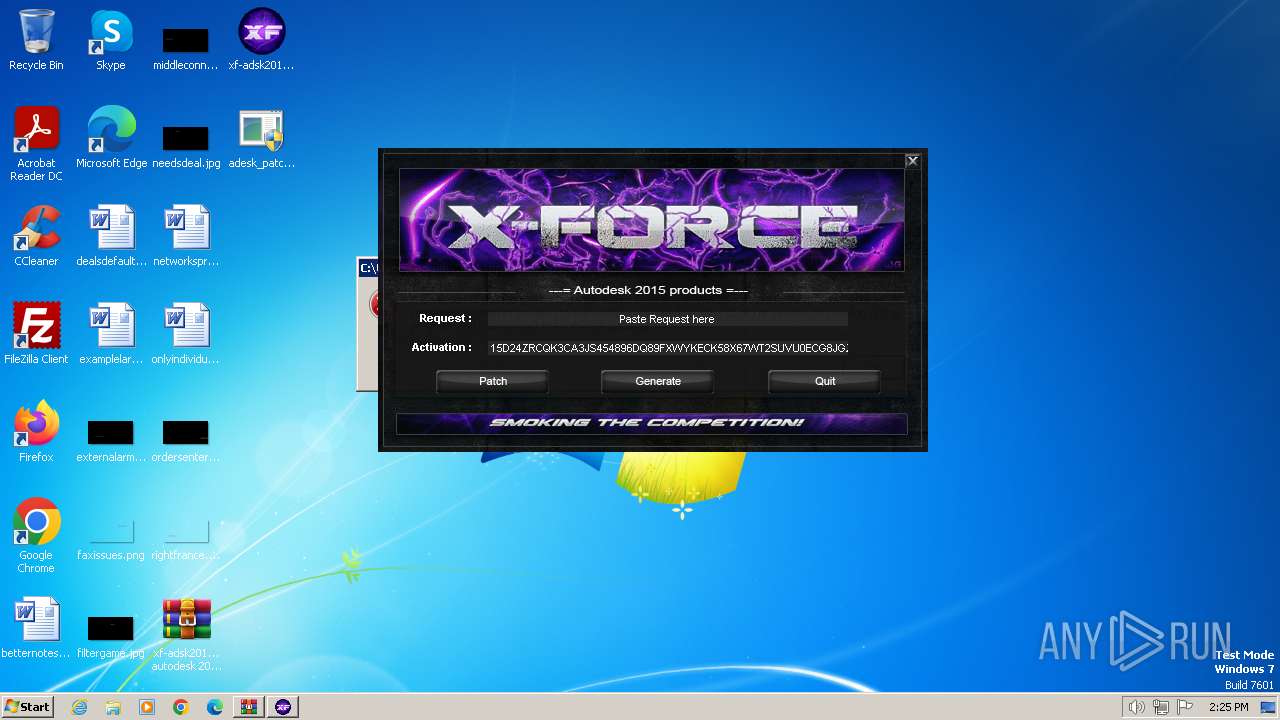
Task: Open needsdeal.jpg image file
Action: 186,146
